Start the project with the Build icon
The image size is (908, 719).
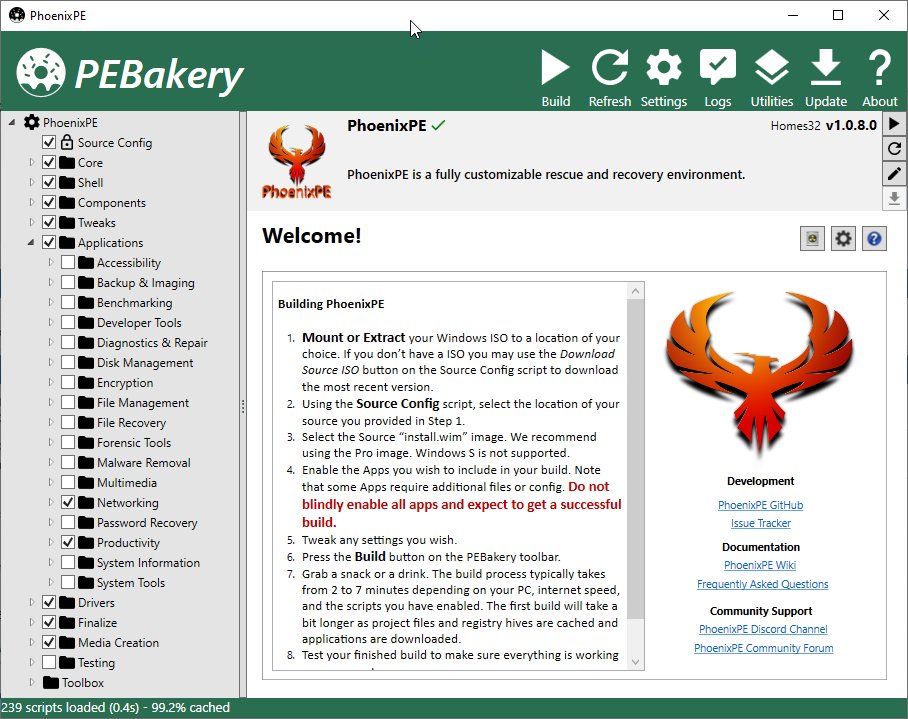(555, 68)
